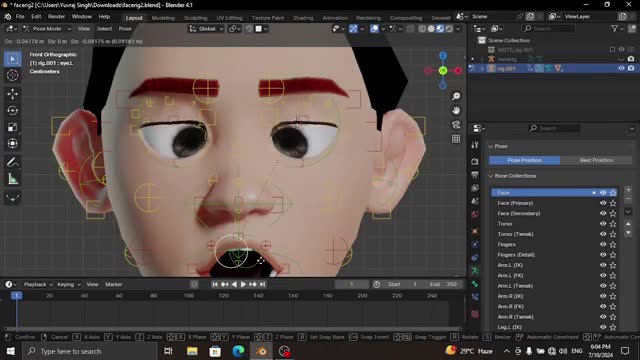Image resolution: width=640 pixels, height=360 pixels.
Task: Collapse the Pose panel
Action: (x=491, y=146)
